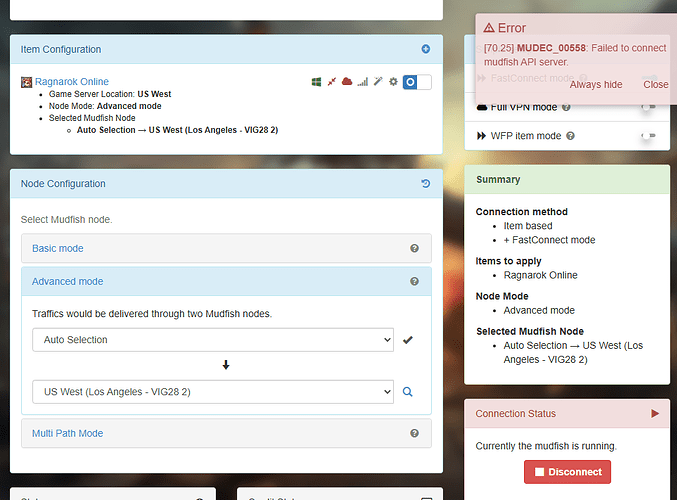Click the 'Node Mode: Advanced mode' item line

[105, 106]
